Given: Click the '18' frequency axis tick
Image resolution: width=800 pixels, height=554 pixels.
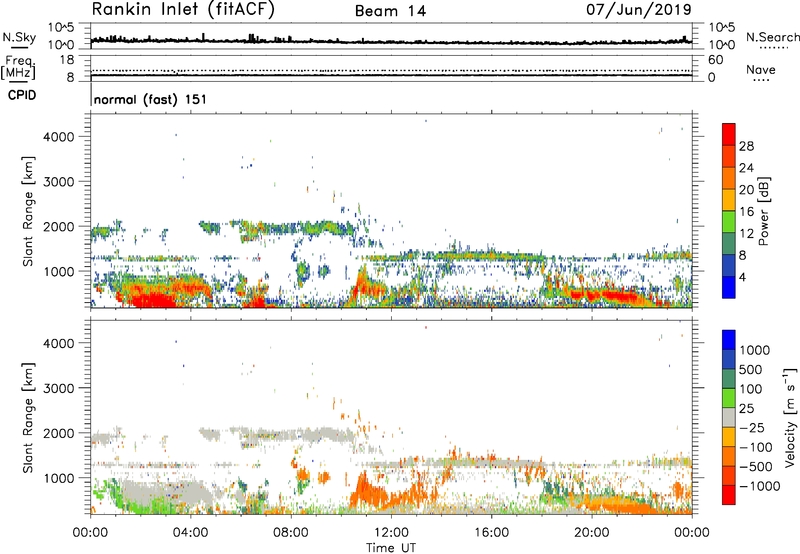Looking at the screenshot, I should (x=67, y=60).
